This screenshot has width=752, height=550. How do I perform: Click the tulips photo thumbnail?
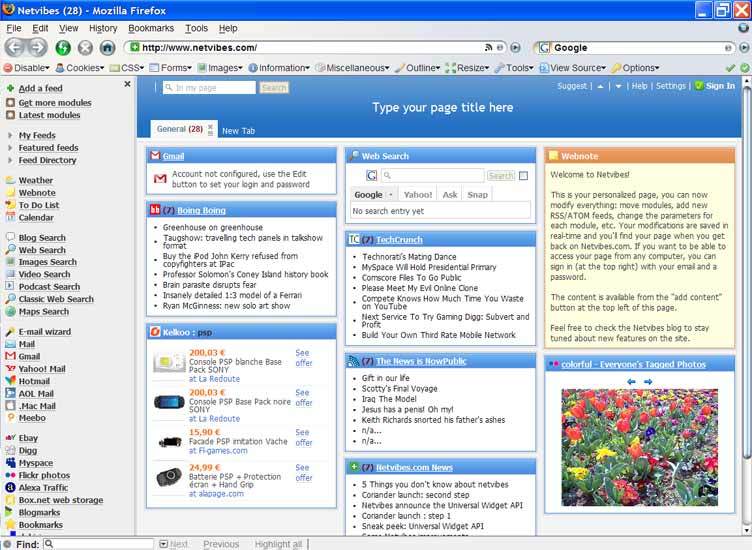point(639,447)
